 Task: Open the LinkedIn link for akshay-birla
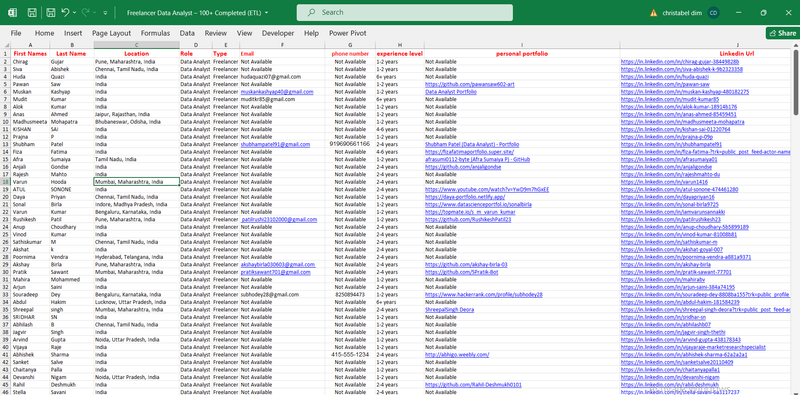coord(666,264)
